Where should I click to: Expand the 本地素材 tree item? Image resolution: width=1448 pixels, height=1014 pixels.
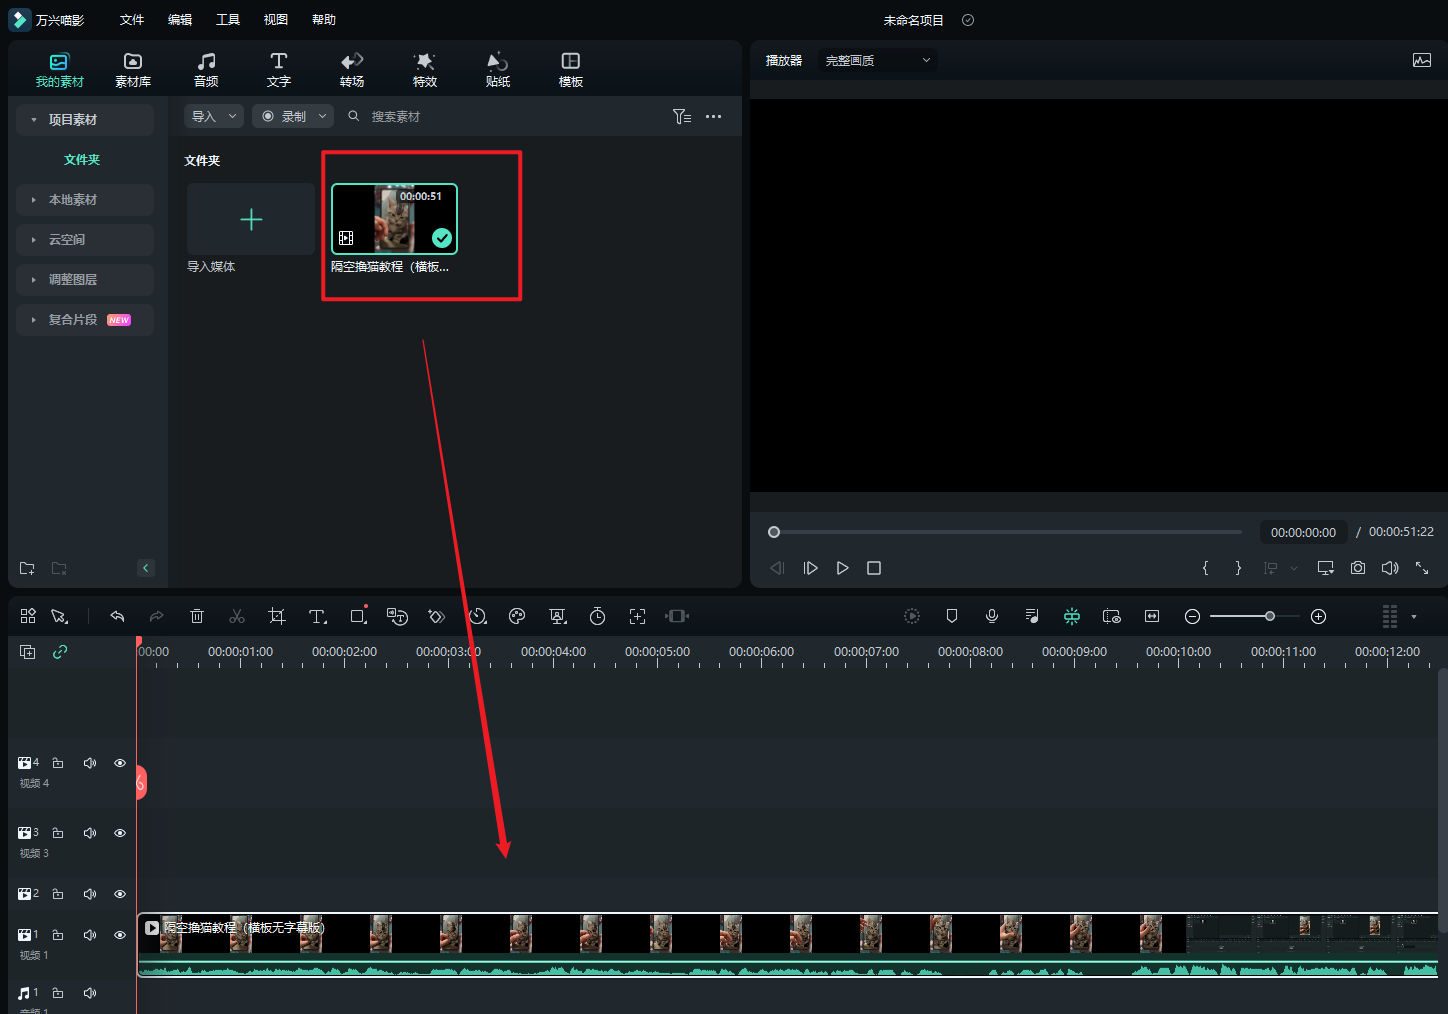click(x=73, y=200)
